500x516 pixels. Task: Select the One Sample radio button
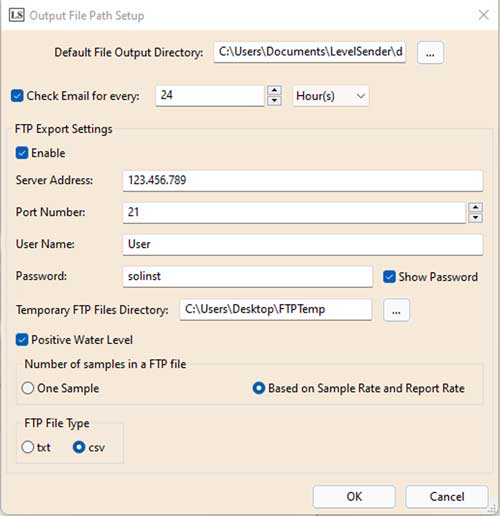coord(28,388)
